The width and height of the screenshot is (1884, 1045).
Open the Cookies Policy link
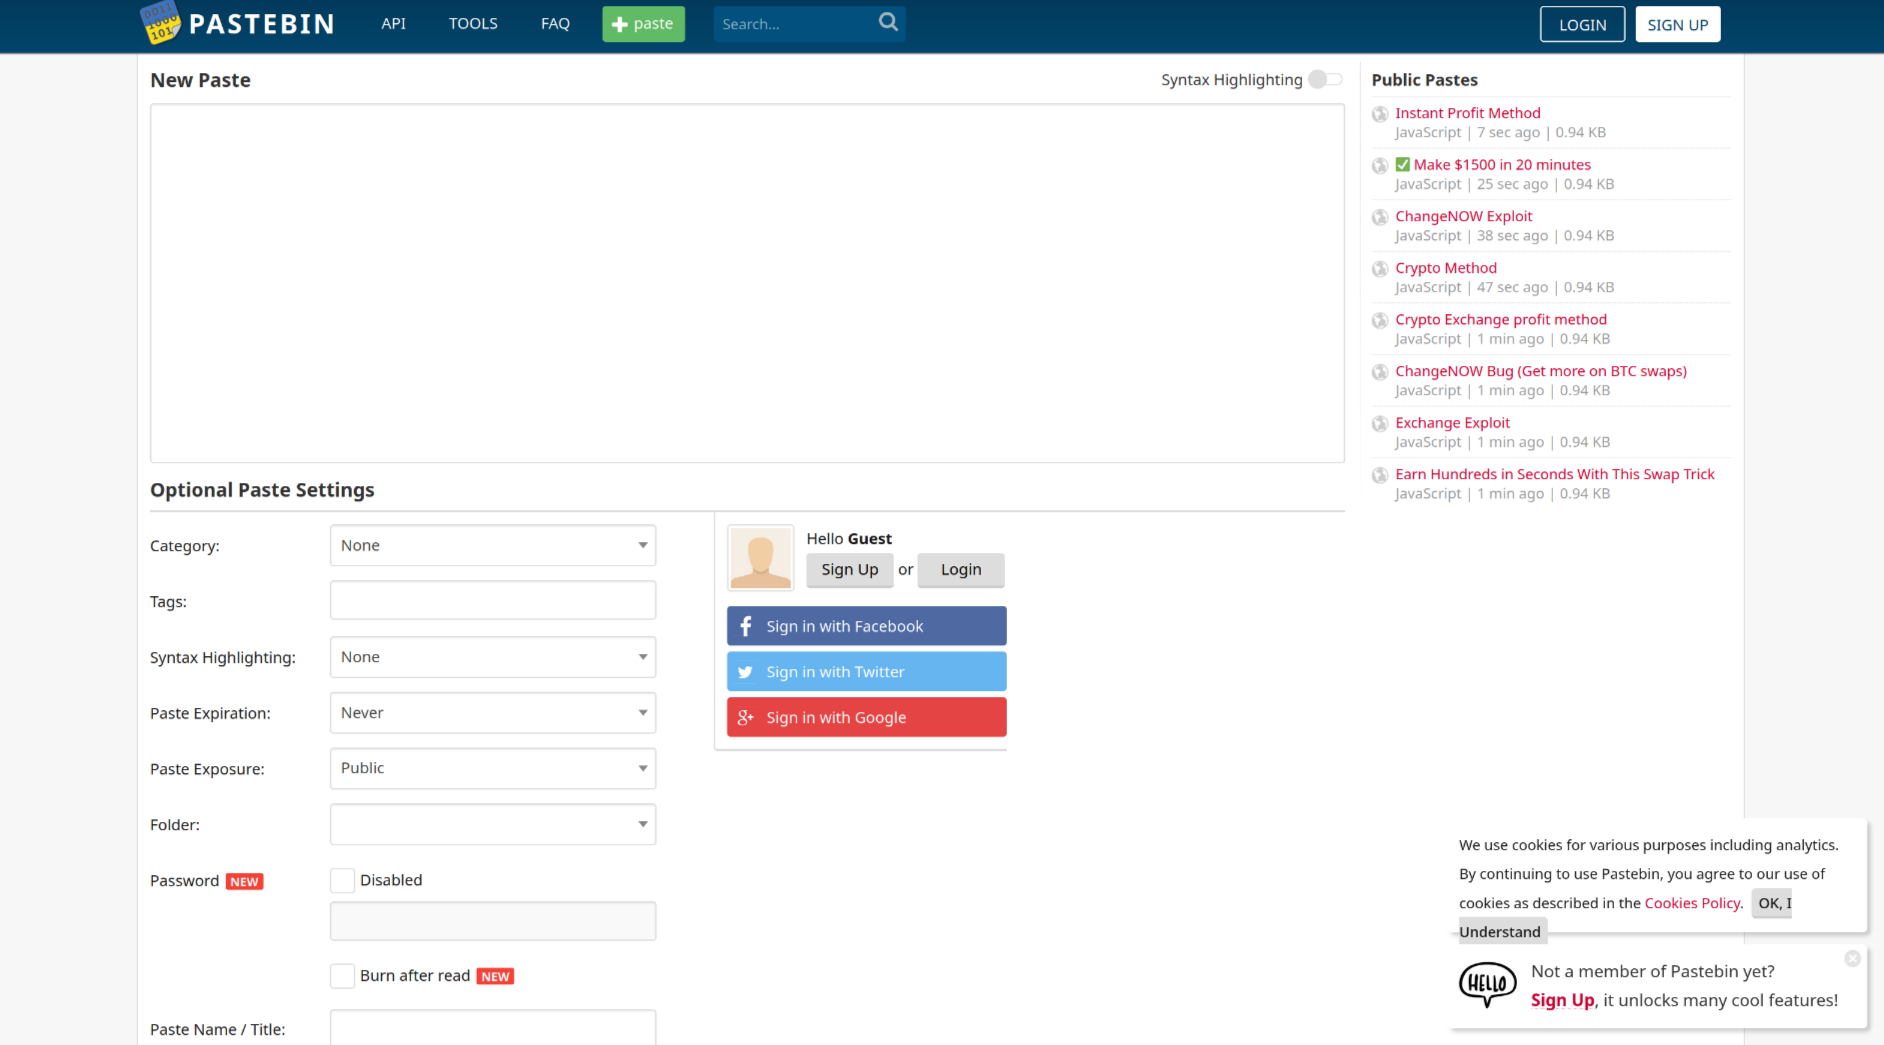(x=1692, y=903)
